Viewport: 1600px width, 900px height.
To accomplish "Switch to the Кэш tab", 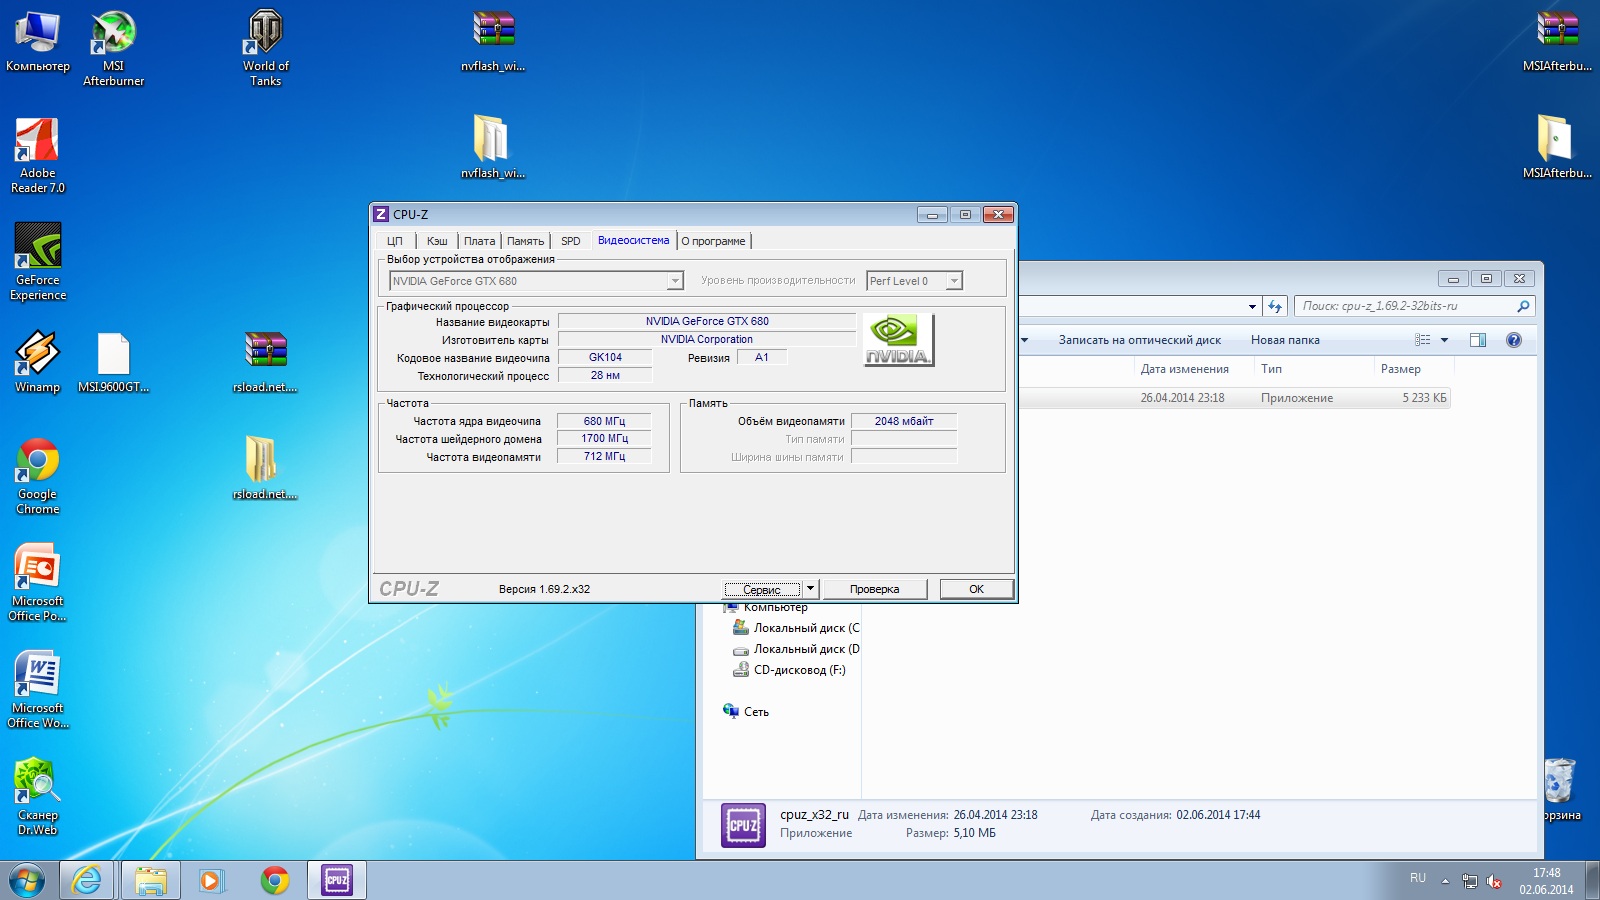I will point(437,241).
